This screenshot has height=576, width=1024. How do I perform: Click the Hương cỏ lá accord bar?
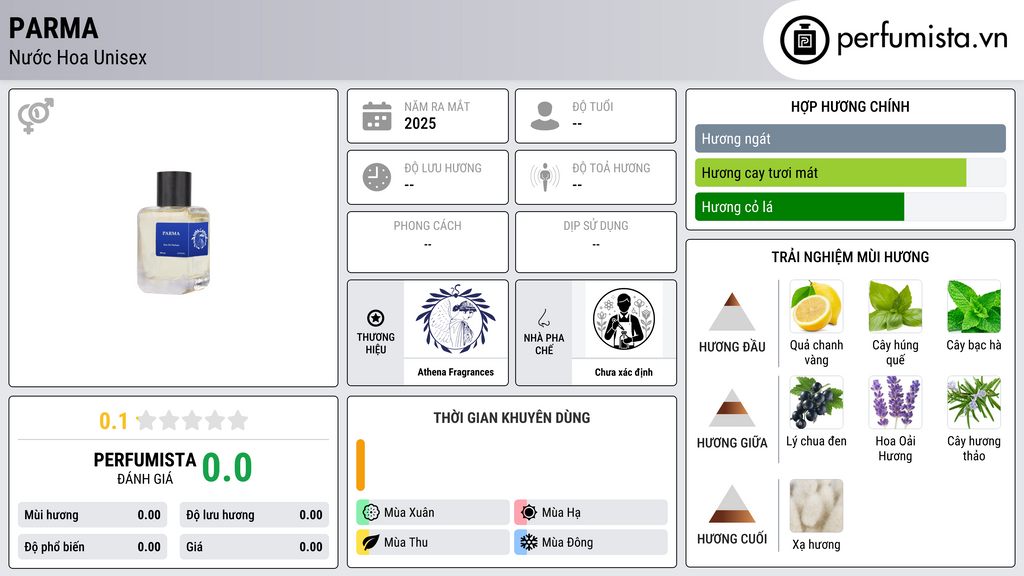(x=850, y=206)
